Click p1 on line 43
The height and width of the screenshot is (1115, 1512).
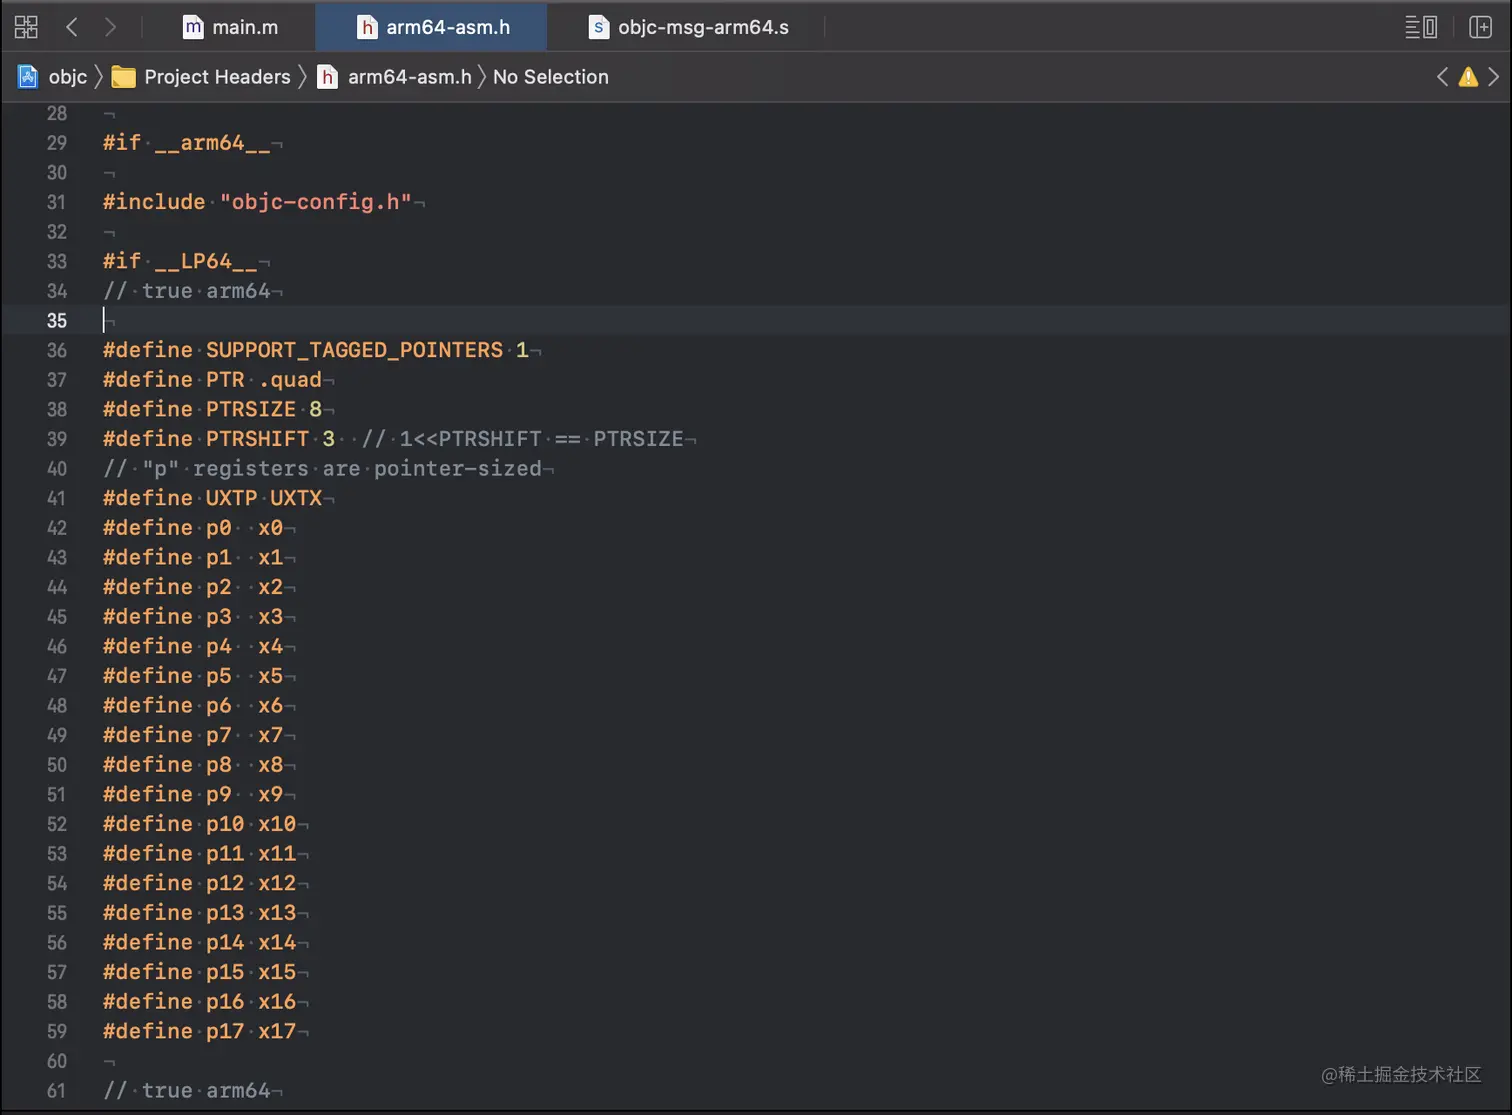(219, 558)
